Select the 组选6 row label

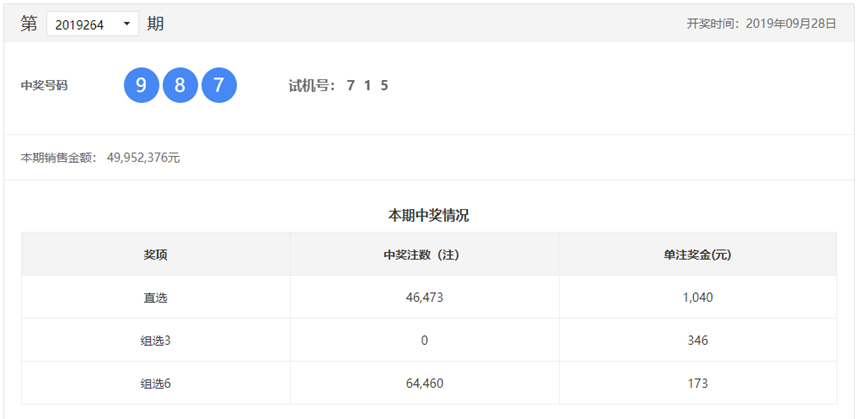tap(155, 384)
